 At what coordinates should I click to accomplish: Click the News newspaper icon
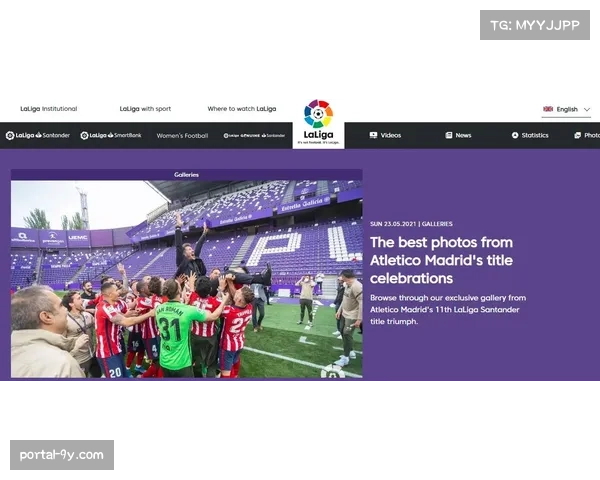449,135
